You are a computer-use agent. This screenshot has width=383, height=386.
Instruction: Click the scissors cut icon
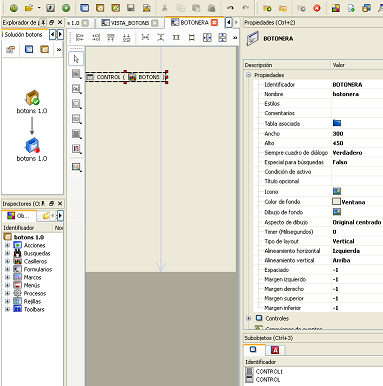165,8
